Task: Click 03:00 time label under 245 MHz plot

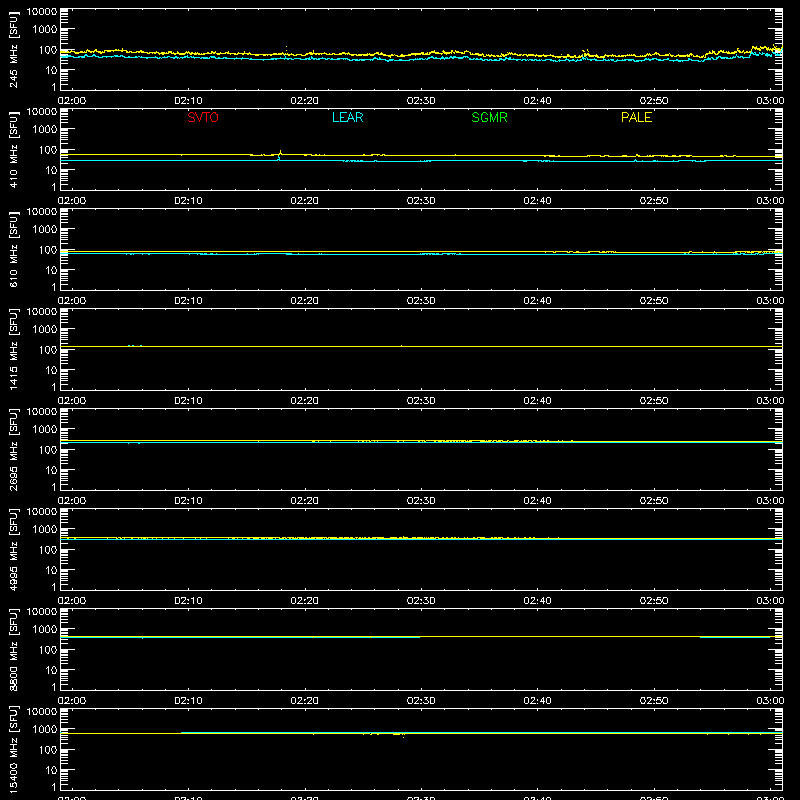Action: (770, 101)
